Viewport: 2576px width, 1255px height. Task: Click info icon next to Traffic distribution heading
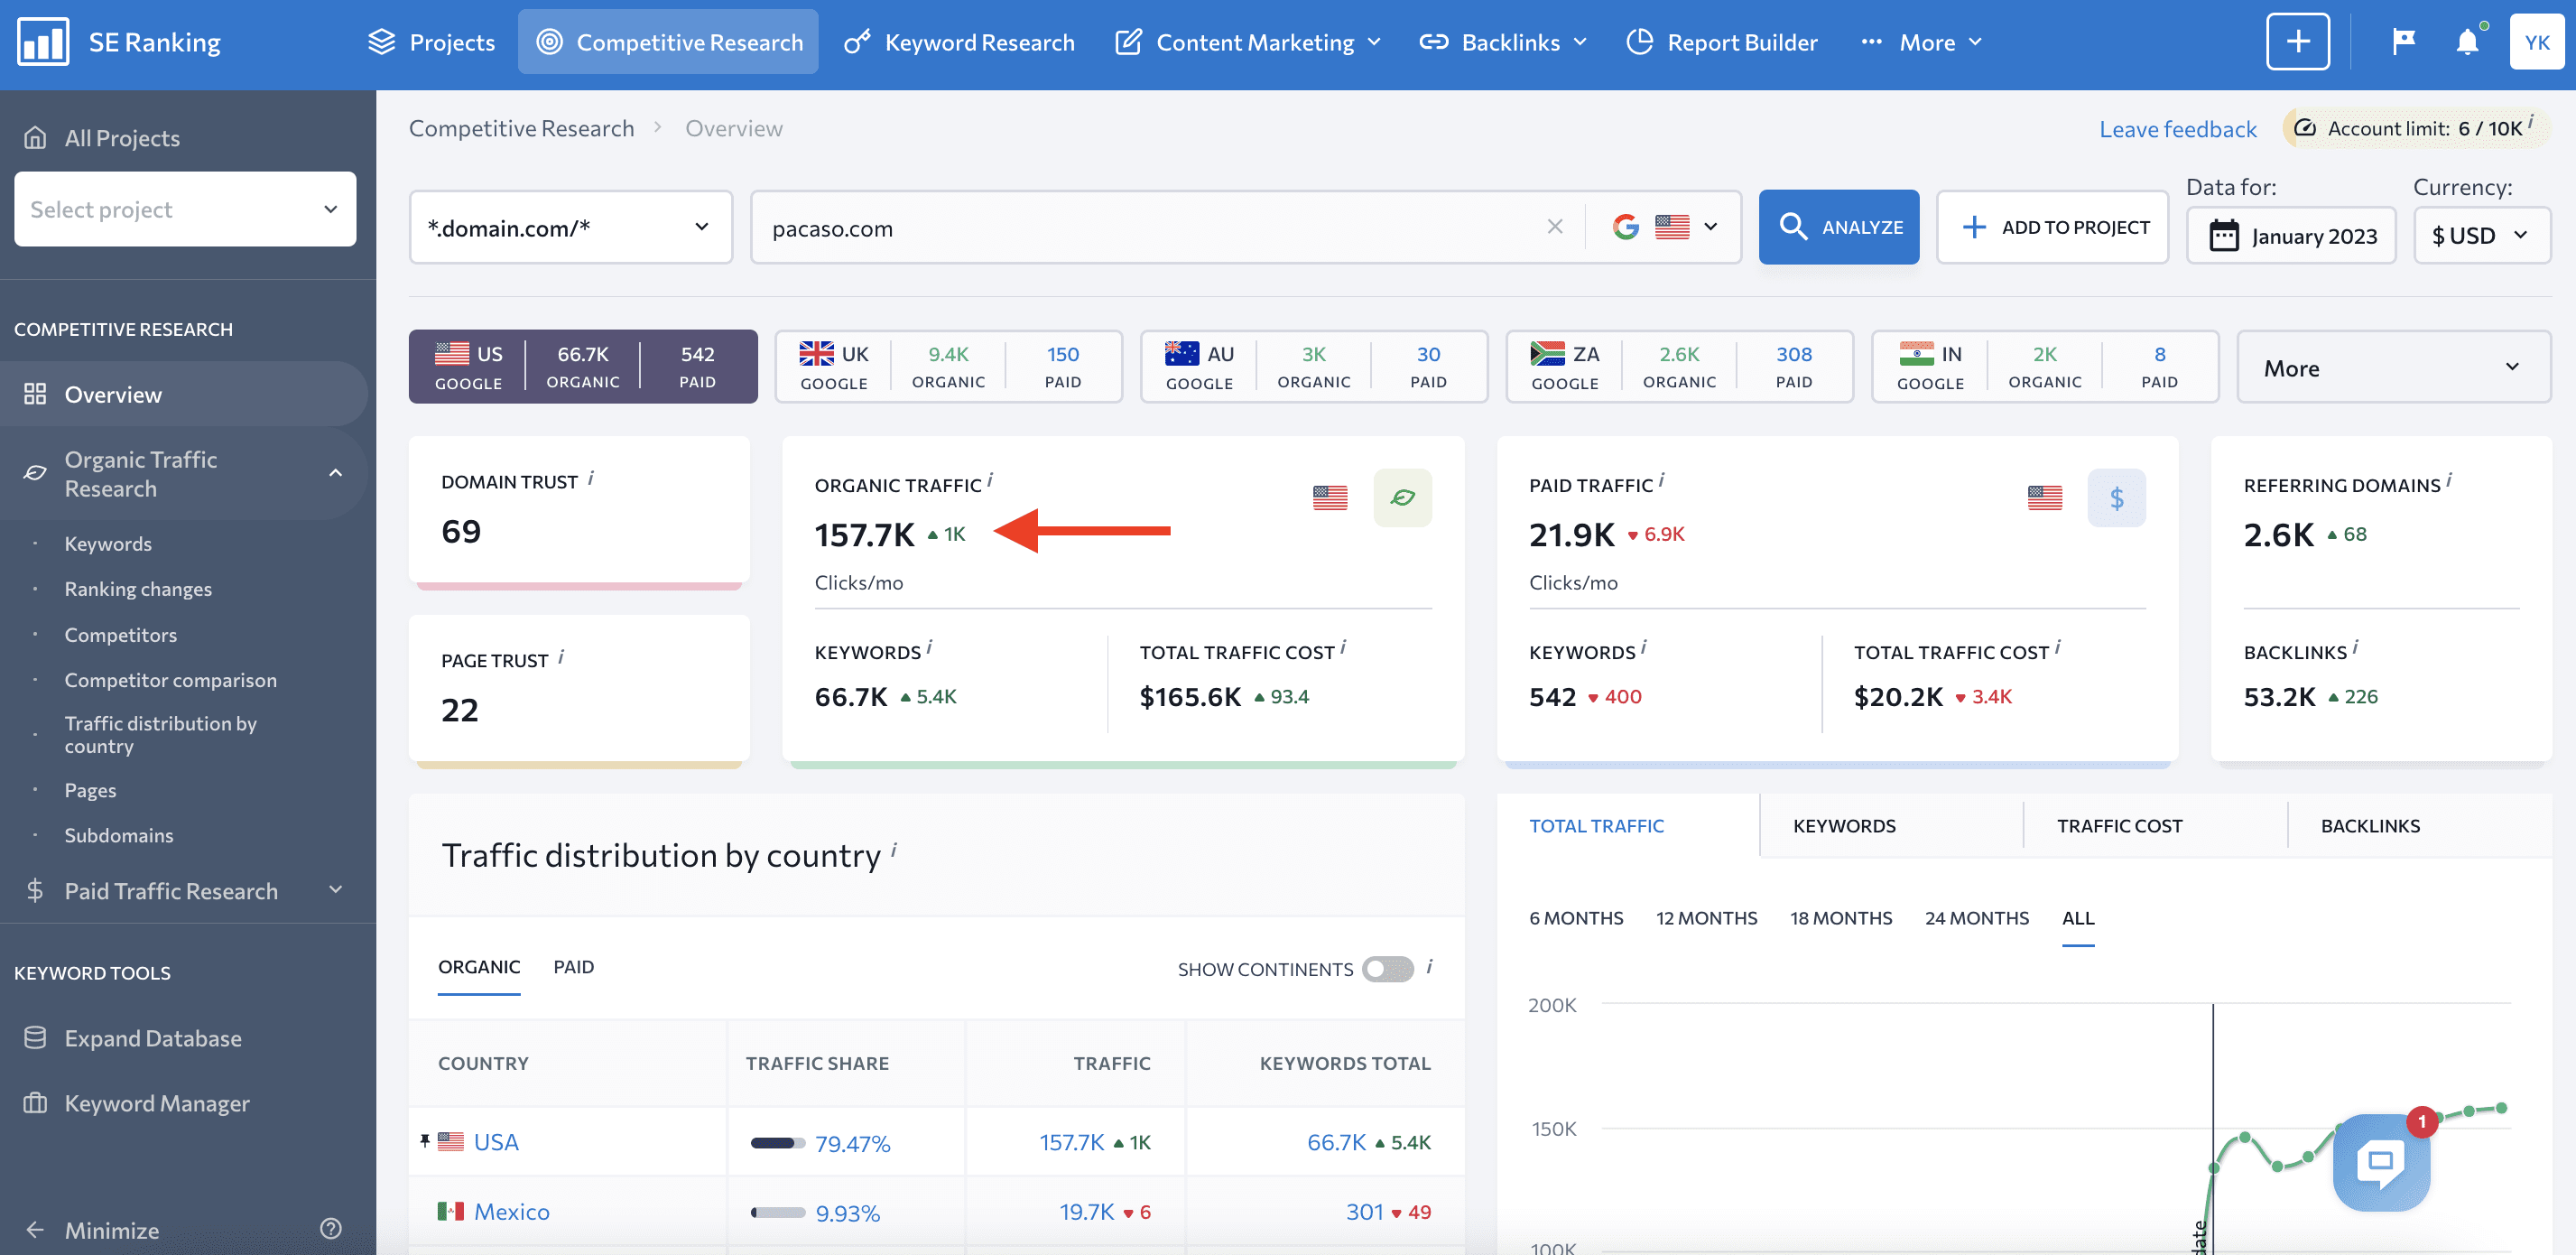point(894,851)
